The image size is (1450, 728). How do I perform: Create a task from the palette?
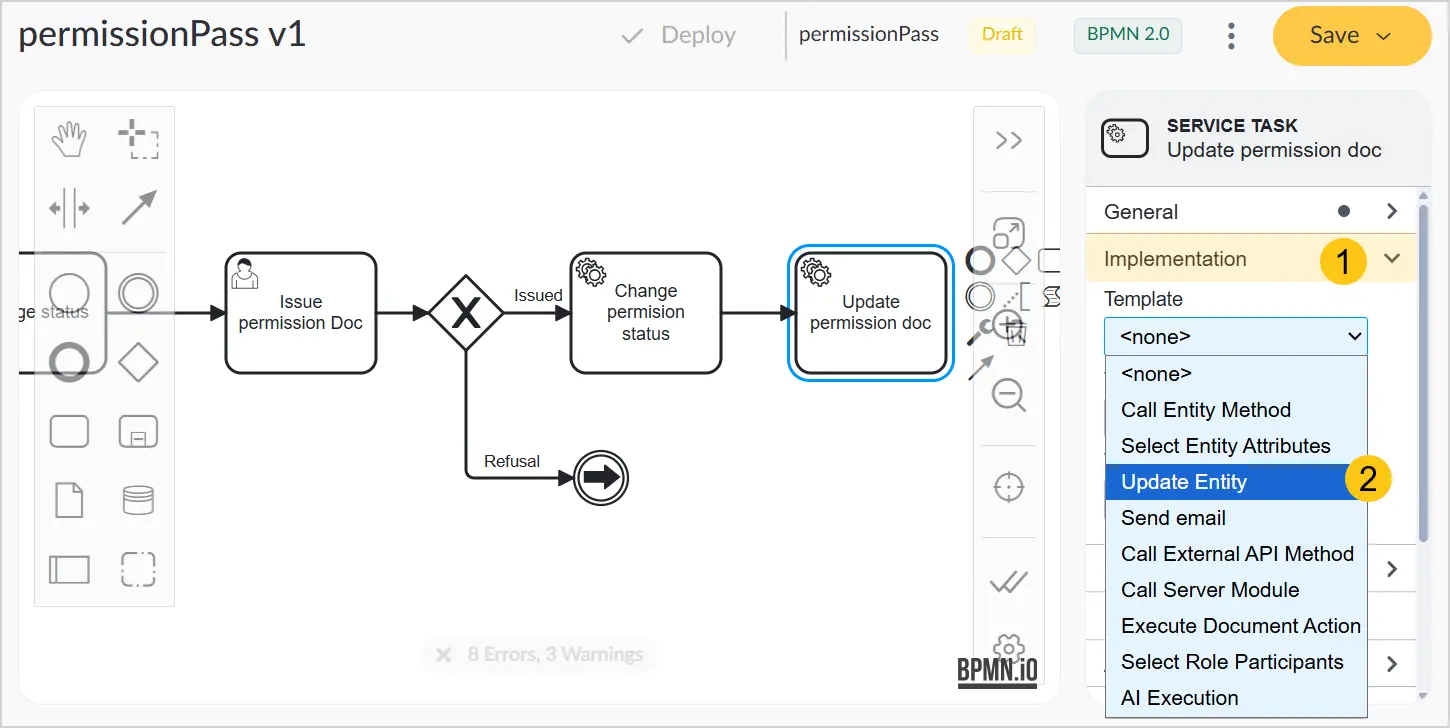[69, 431]
